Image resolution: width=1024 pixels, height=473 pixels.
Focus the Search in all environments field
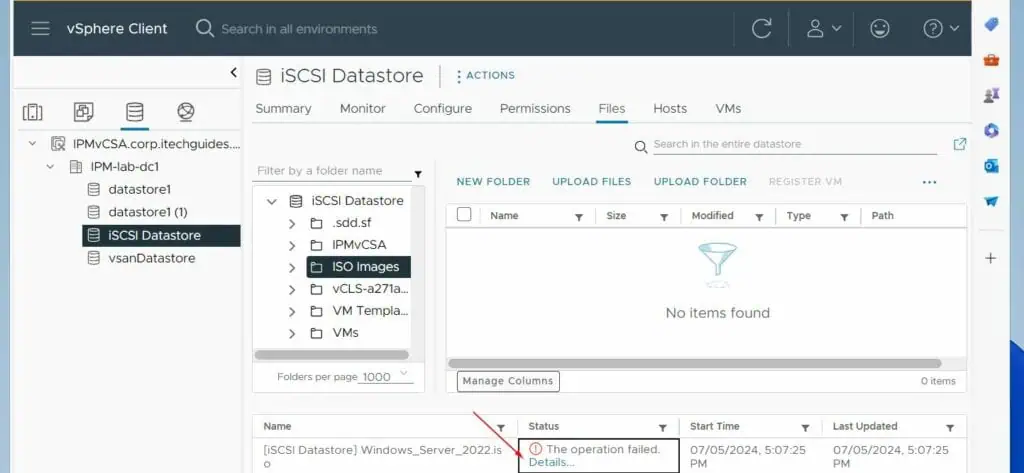[299, 29]
